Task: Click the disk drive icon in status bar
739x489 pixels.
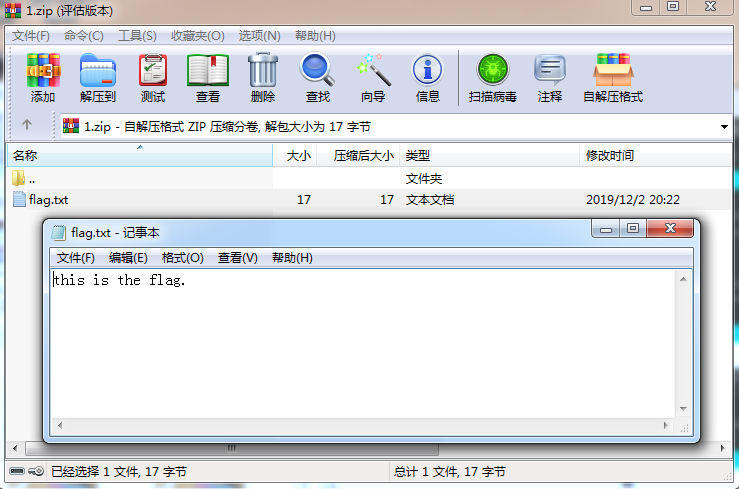Action: pyautogui.click(x=17, y=471)
